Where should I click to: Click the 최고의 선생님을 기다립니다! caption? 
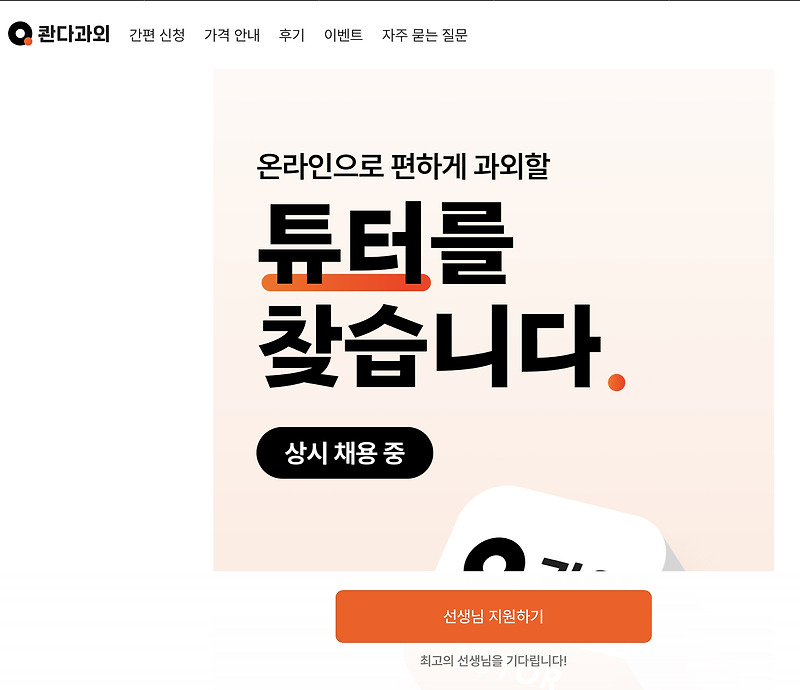[493, 660]
